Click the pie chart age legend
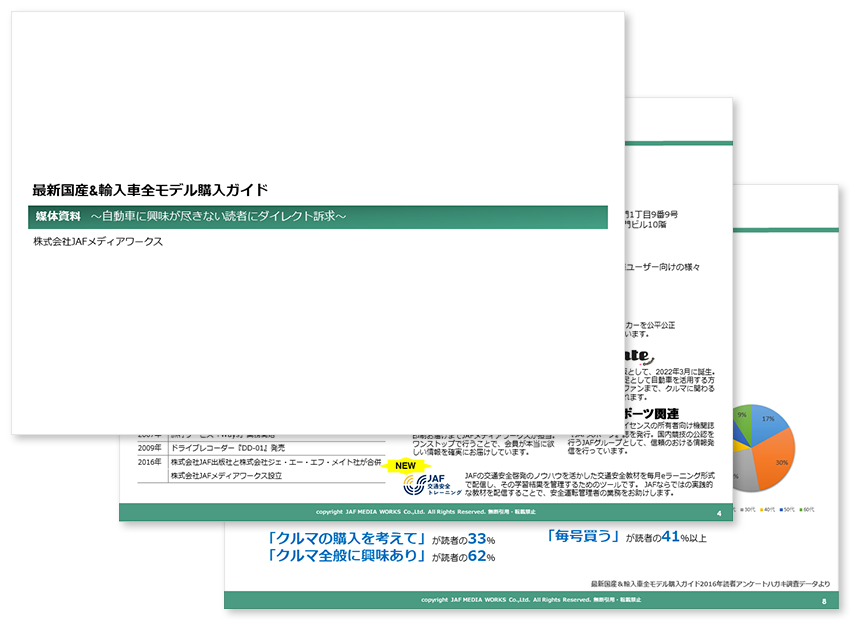This screenshot has height=620, width=850. click(774, 509)
